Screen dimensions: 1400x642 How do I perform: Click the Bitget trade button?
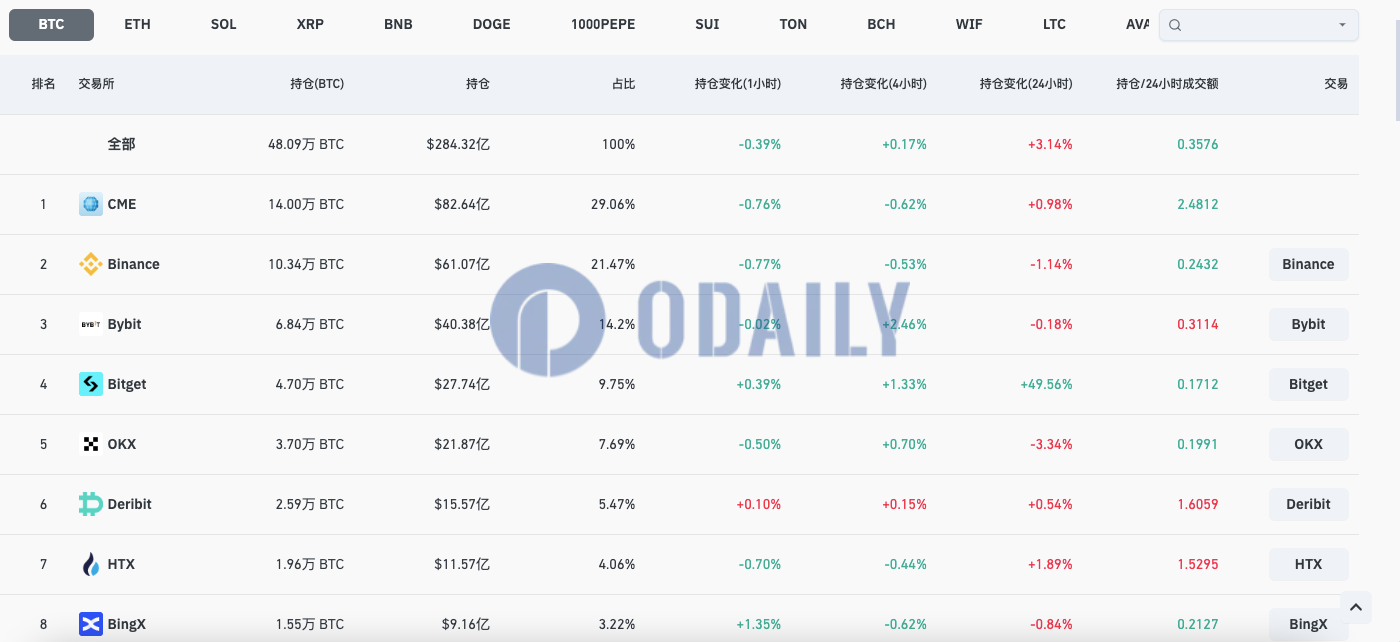[x=1308, y=384]
